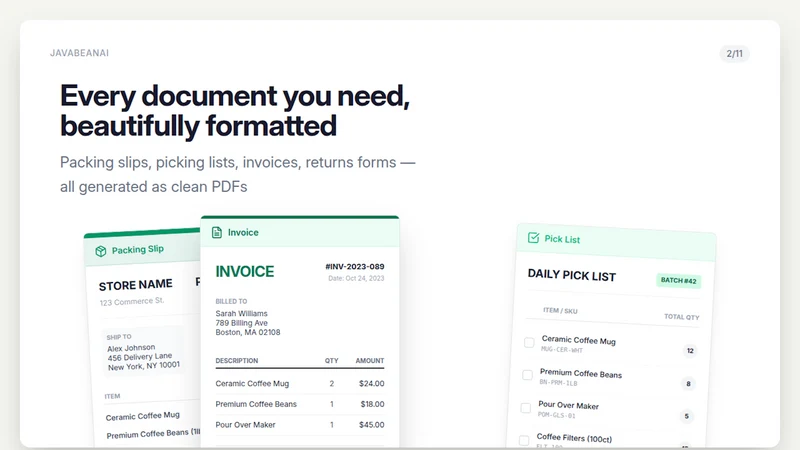
Task: Click Ceramic Coffee Mug in the invoice
Action: pos(252,384)
